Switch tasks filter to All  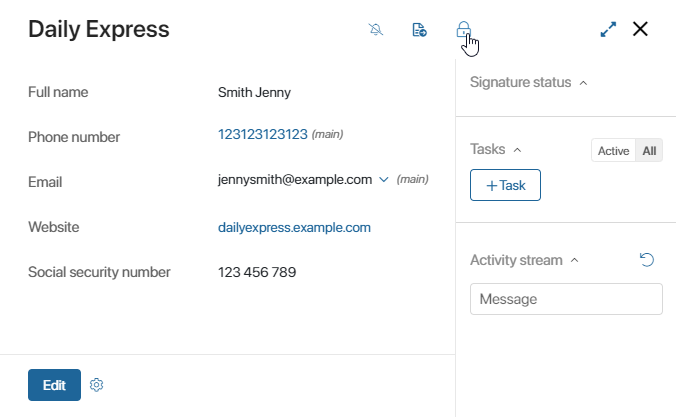coord(649,150)
